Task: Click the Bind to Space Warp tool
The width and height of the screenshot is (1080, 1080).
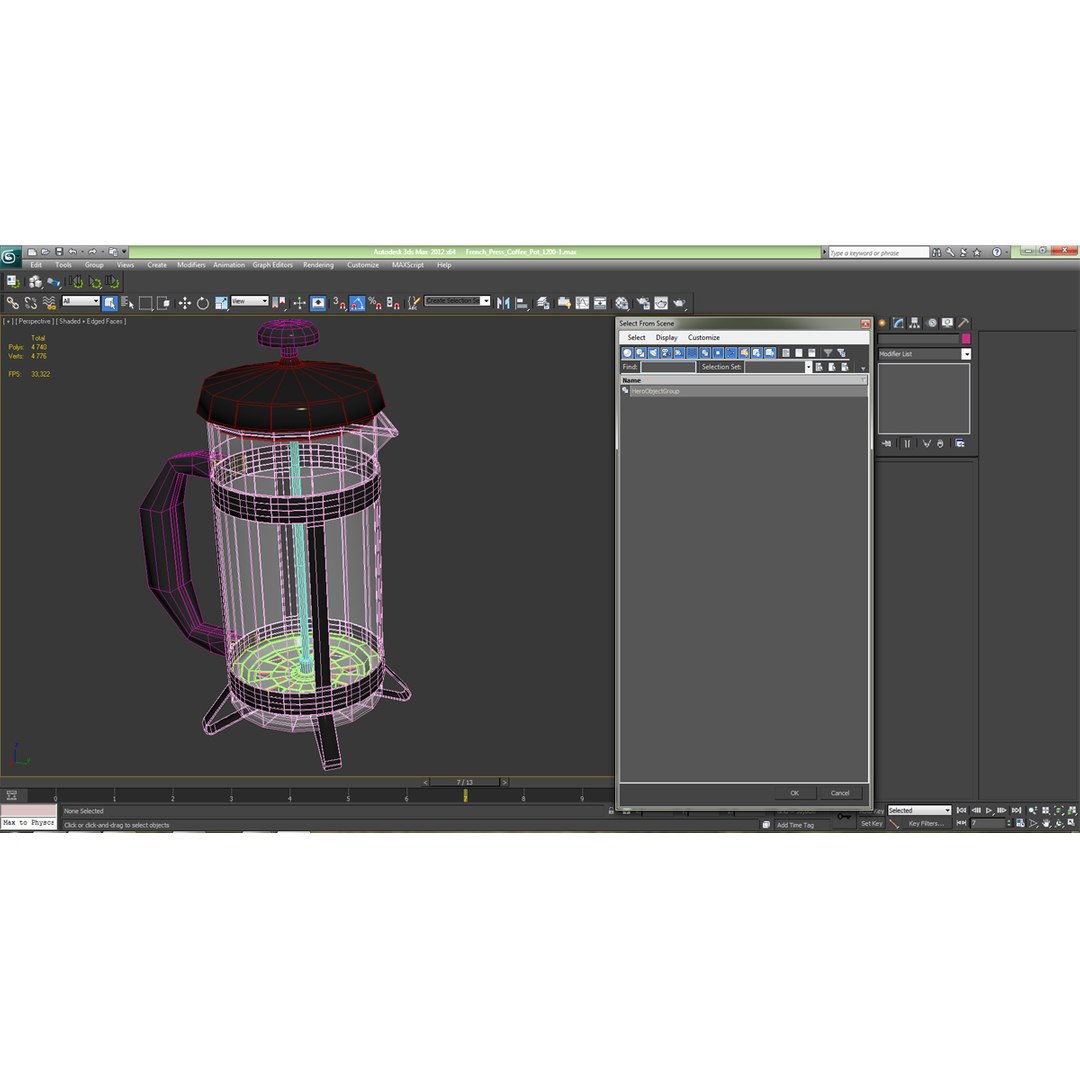Action: click(49, 303)
